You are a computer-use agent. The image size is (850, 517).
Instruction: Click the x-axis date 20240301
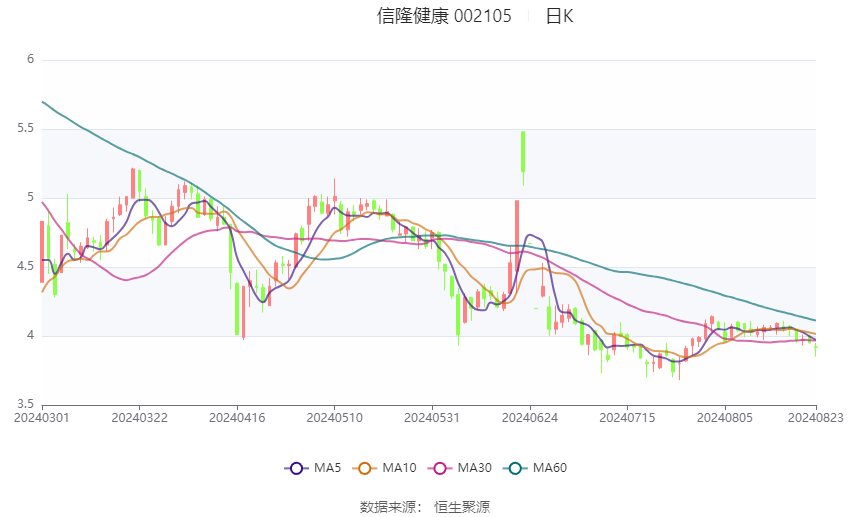[x=42, y=418]
